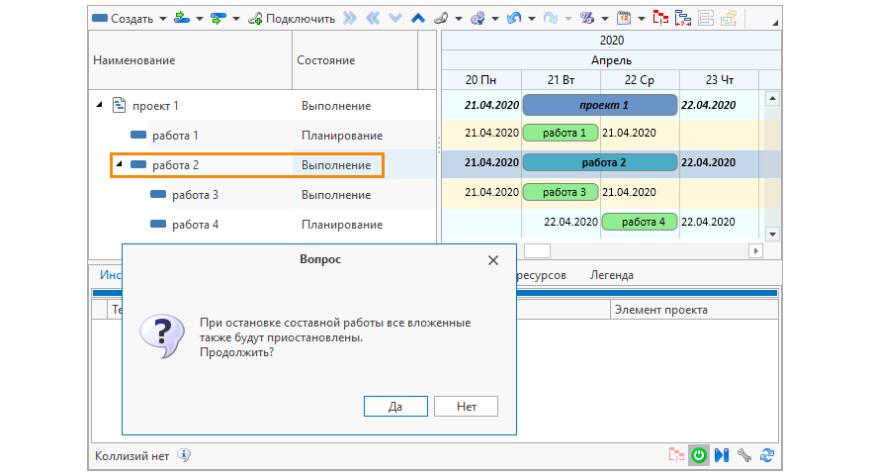Open dropdown next to the undo icon
Screen dimensions: 870x475
[532, 18]
